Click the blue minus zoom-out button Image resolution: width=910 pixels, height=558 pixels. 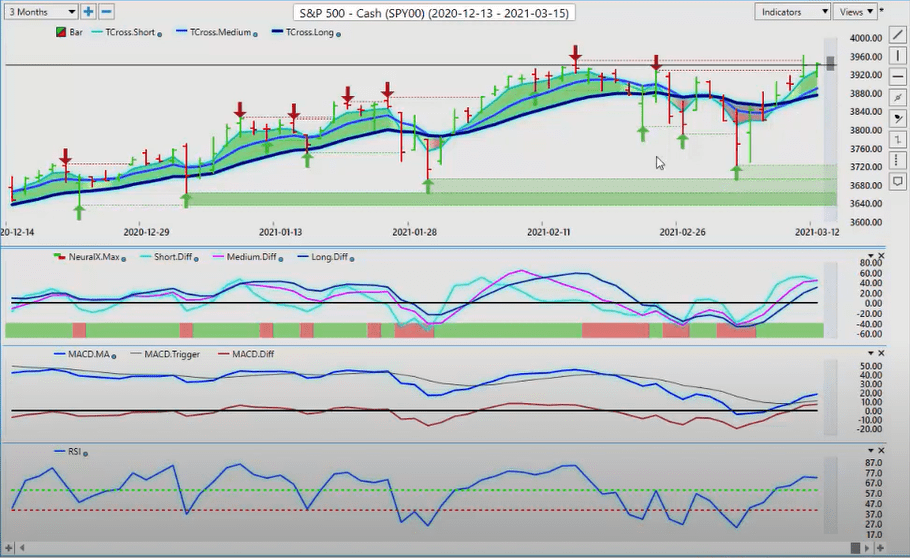[106, 11]
